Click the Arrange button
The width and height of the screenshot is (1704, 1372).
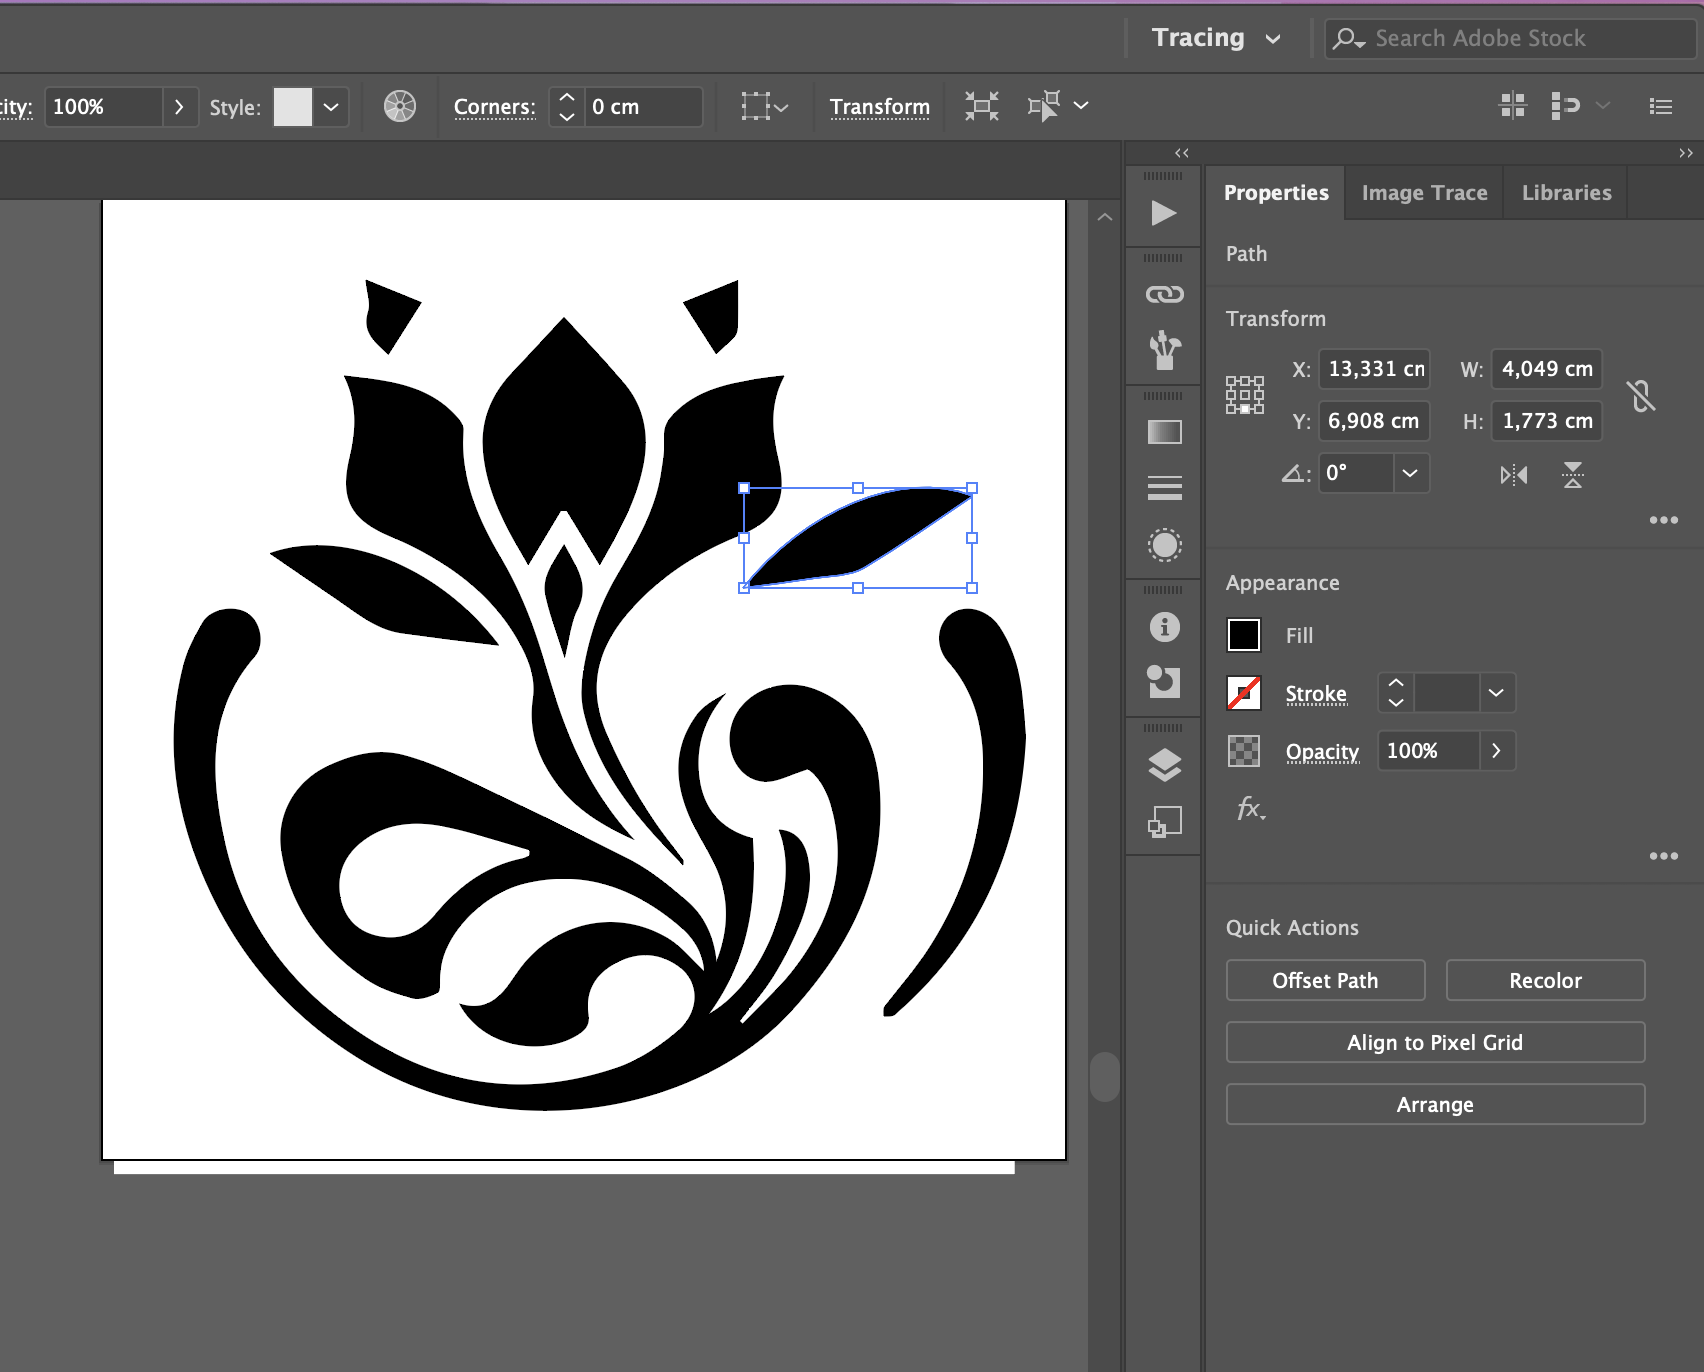1435,1104
